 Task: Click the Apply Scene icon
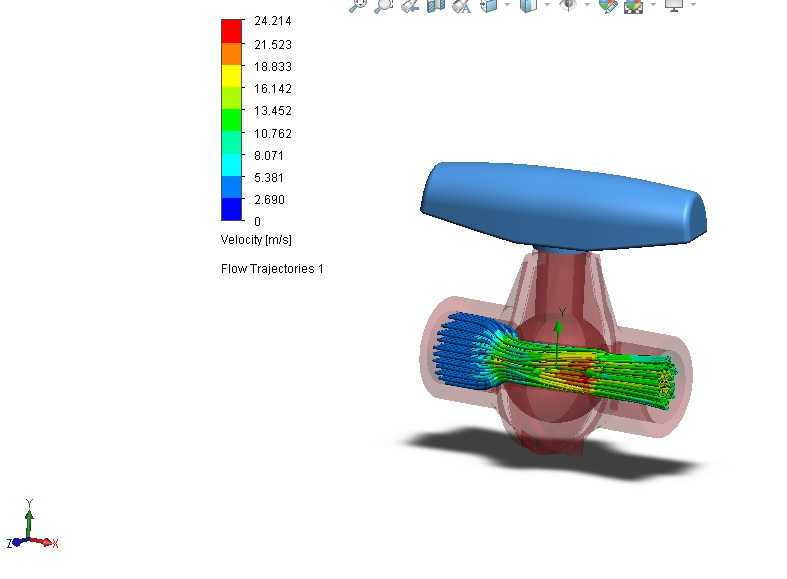pyautogui.click(x=633, y=5)
